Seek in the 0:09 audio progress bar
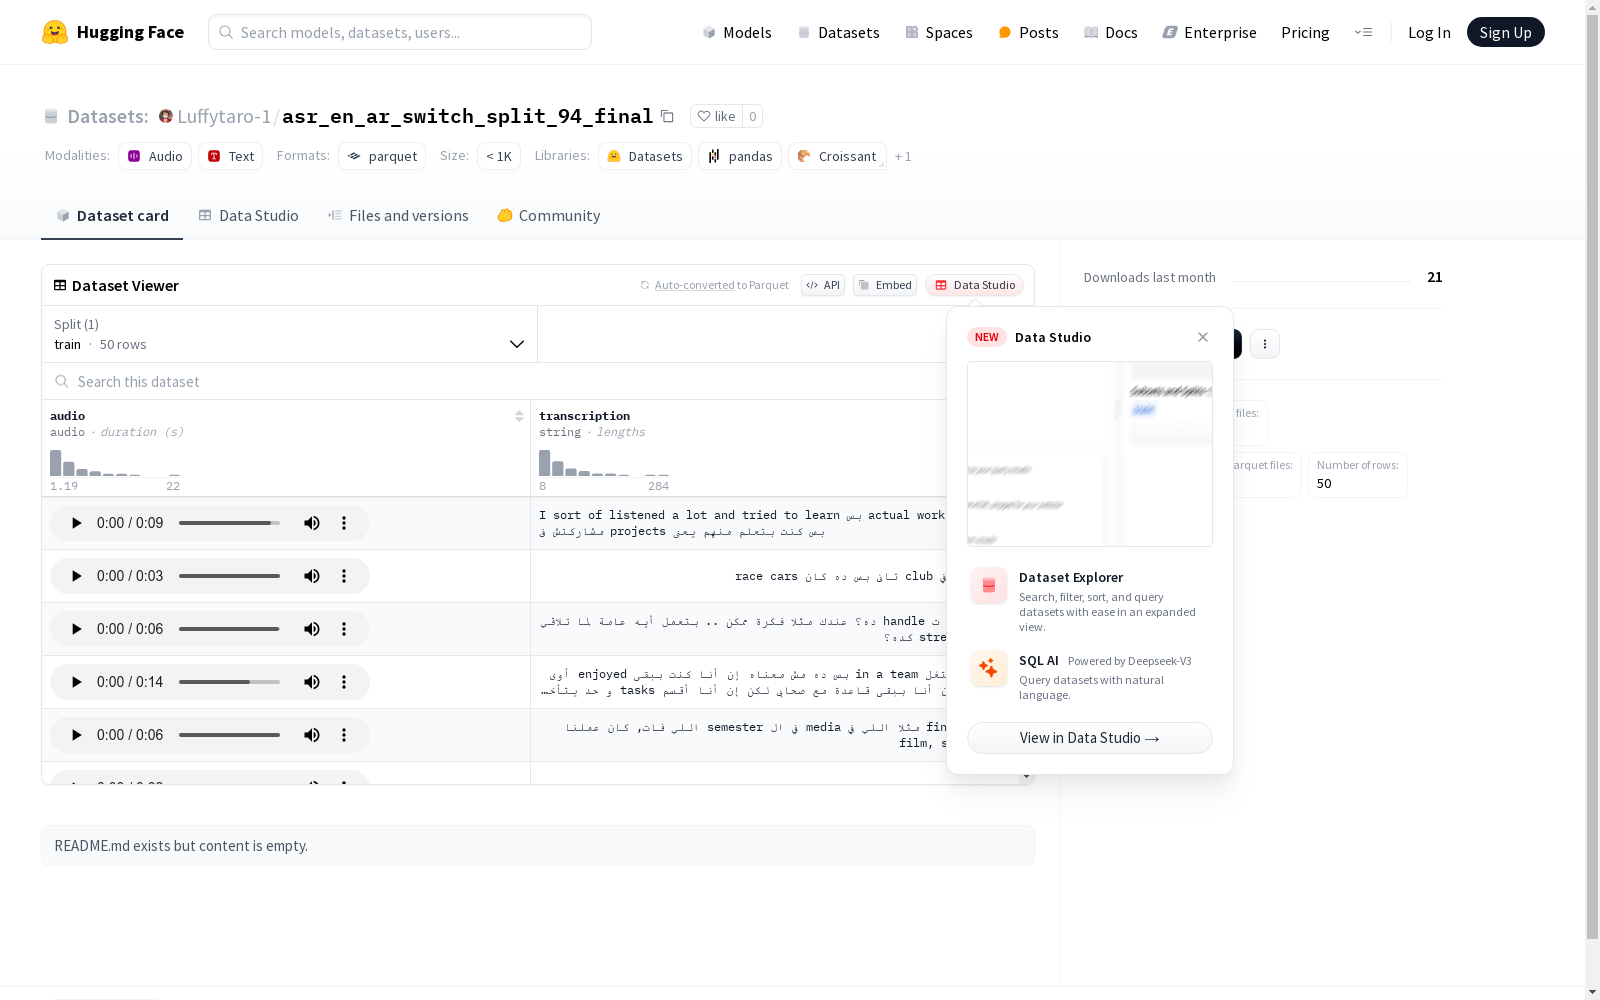Image resolution: width=1600 pixels, height=1000 pixels. pos(229,523)
